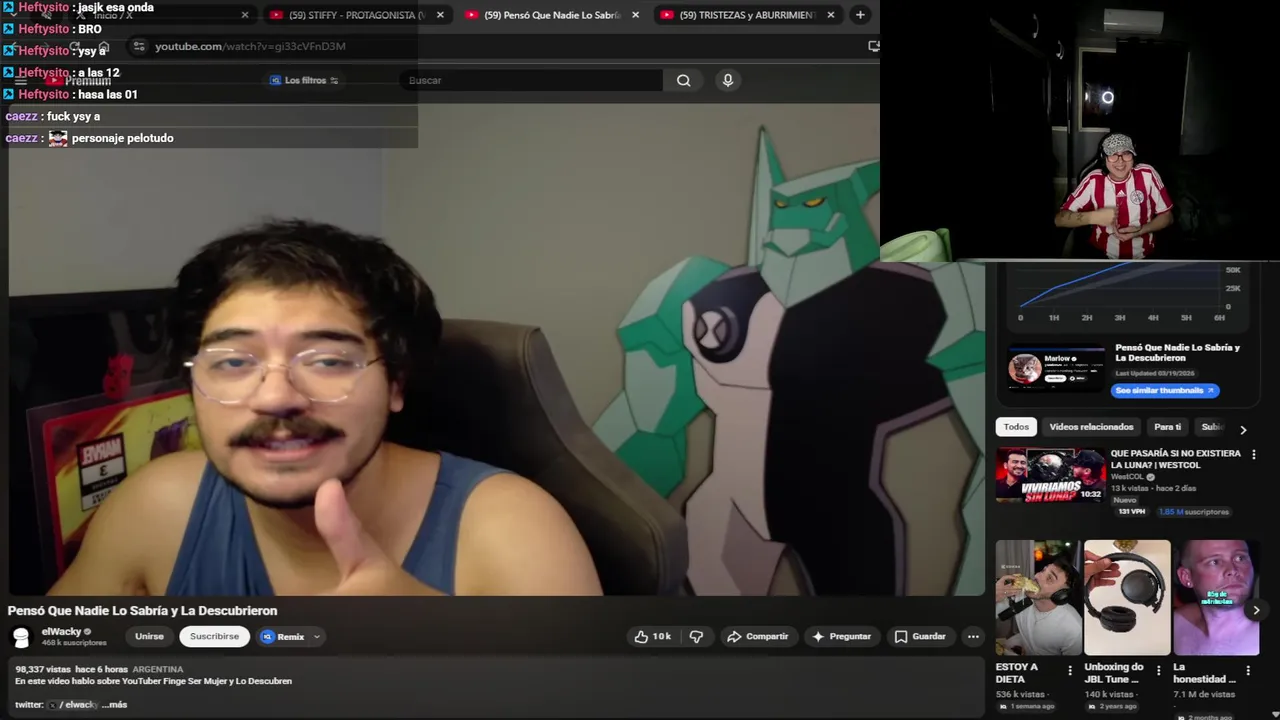
Task: Click the streamer webcam overlay
Action: 1080,130
